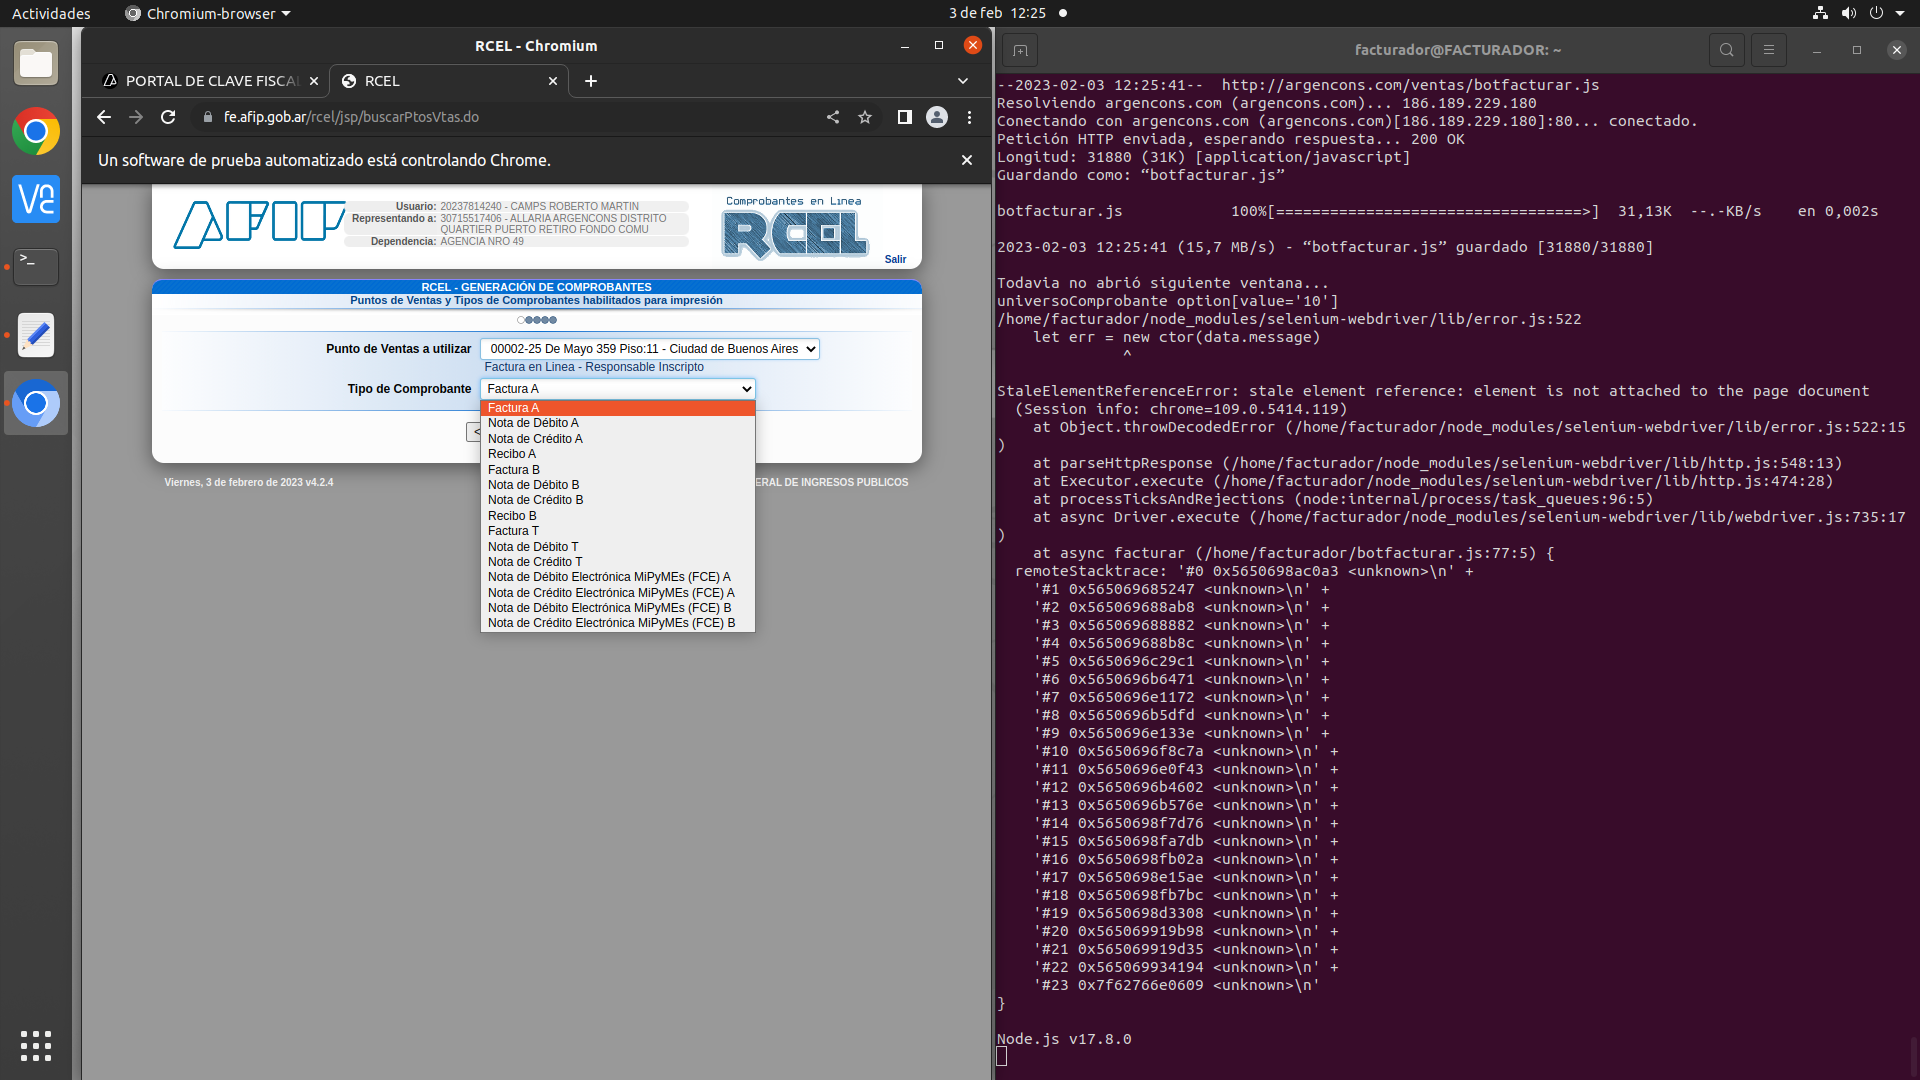Open tab search chevron in Chromium
The width and height of the screenshot is (1920, 1080).
tap(963, 81)
